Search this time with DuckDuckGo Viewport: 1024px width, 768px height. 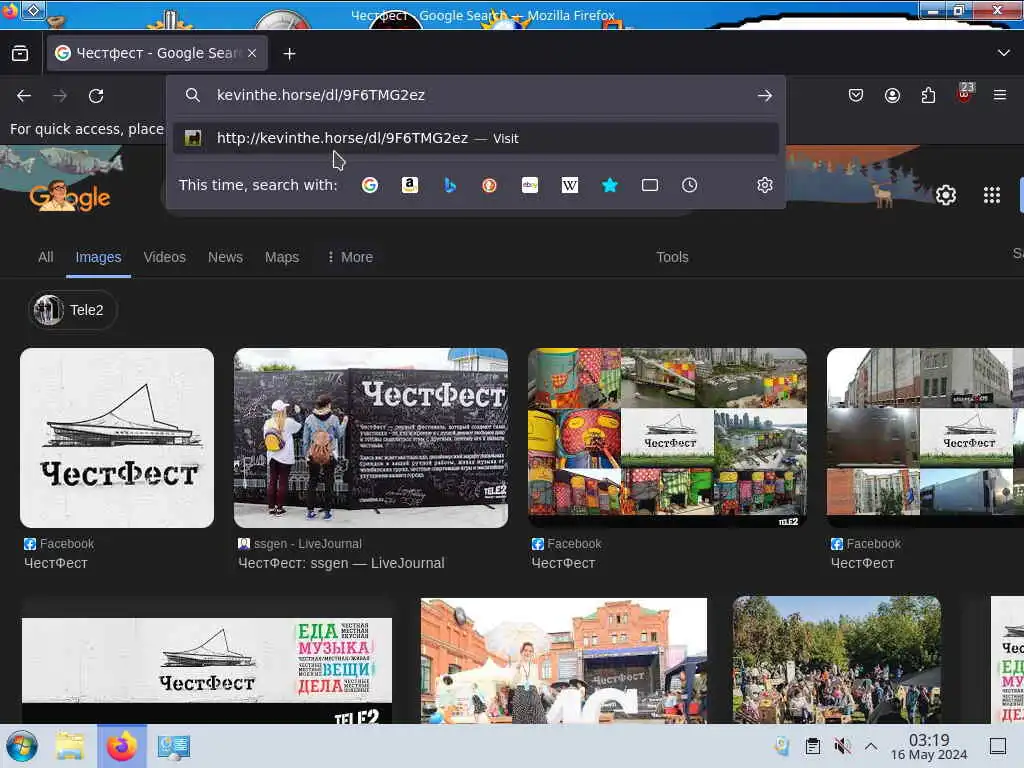point(490,185)
